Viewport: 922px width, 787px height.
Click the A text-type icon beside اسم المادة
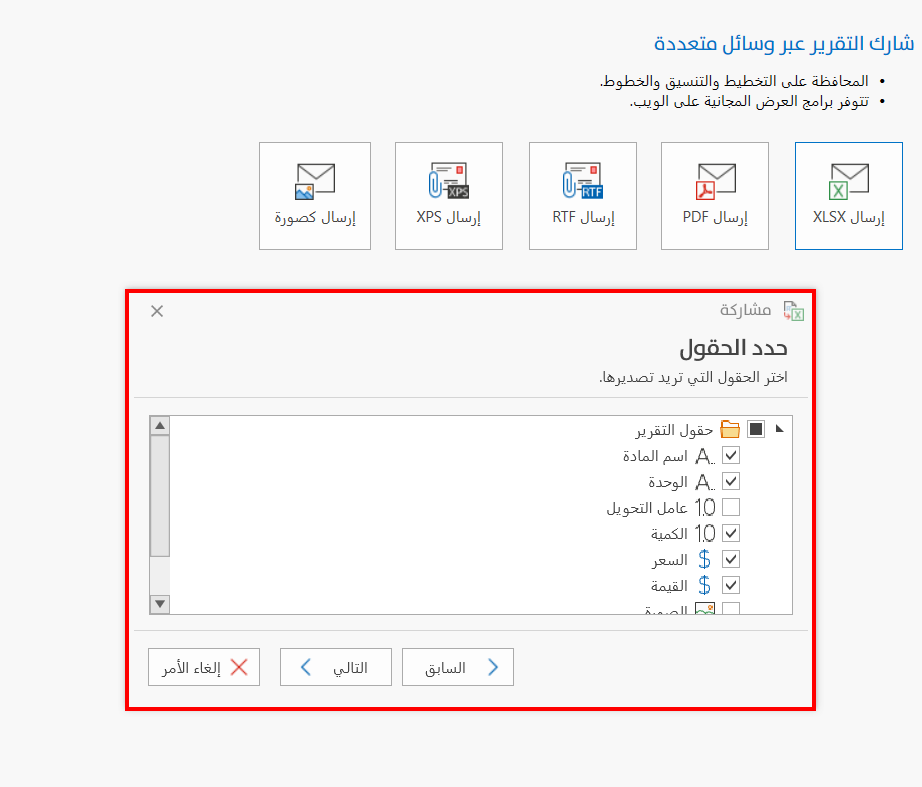(x=703, y=455)
